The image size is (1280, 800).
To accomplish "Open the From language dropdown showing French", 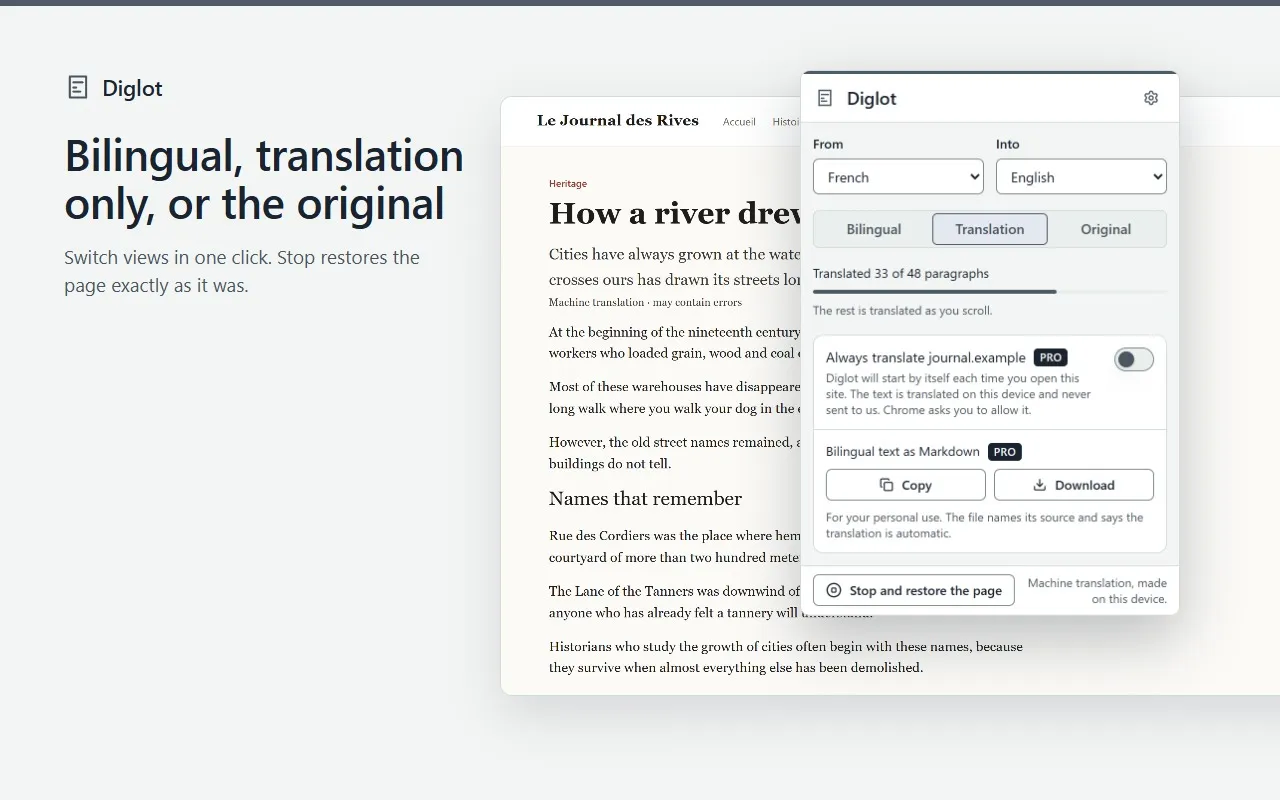I will 898,177.
